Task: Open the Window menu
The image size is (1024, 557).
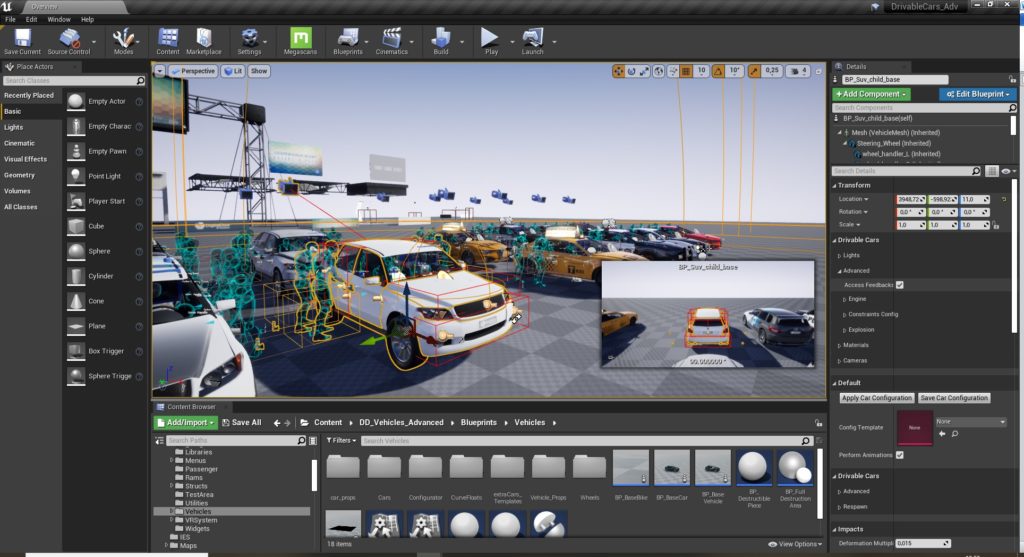Action: tap(59, 19)
